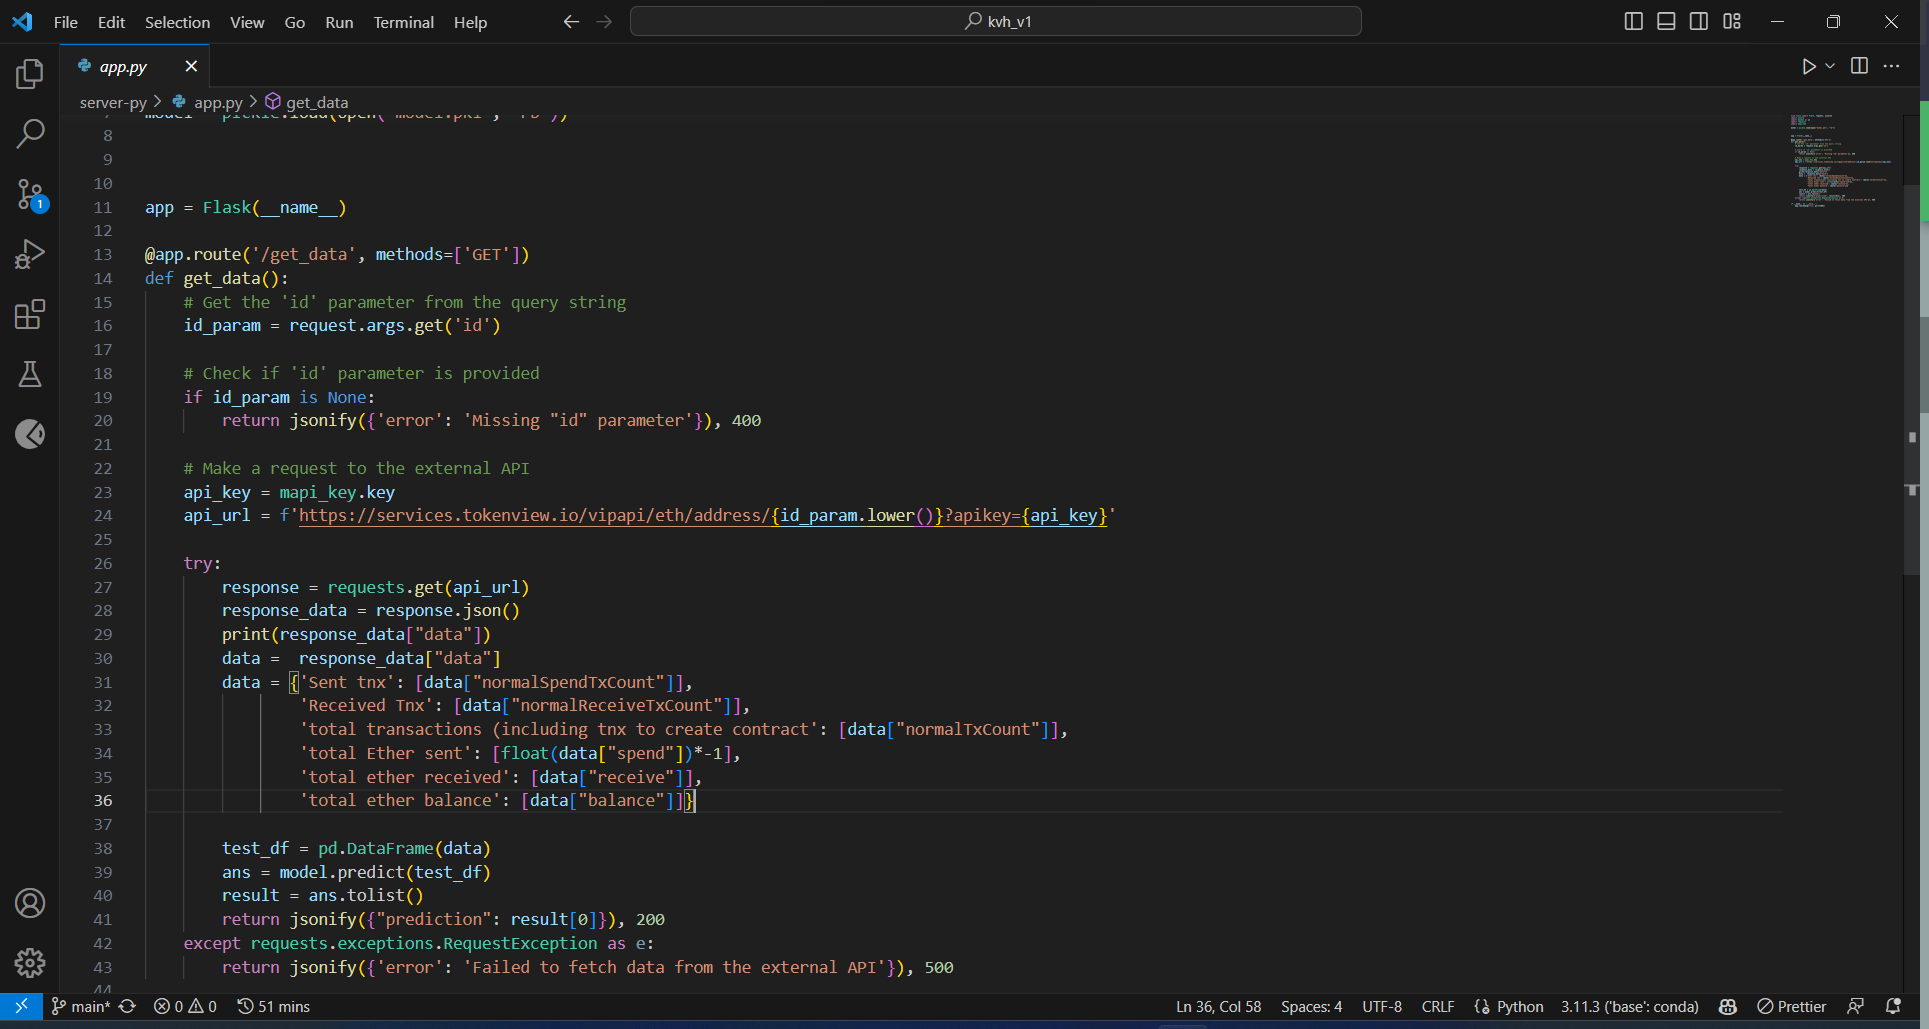Image resolution: width=1929 pixels, height=1029 pixels.
Task: Select the app.py editor tab
Action: (x=123, y=66)
